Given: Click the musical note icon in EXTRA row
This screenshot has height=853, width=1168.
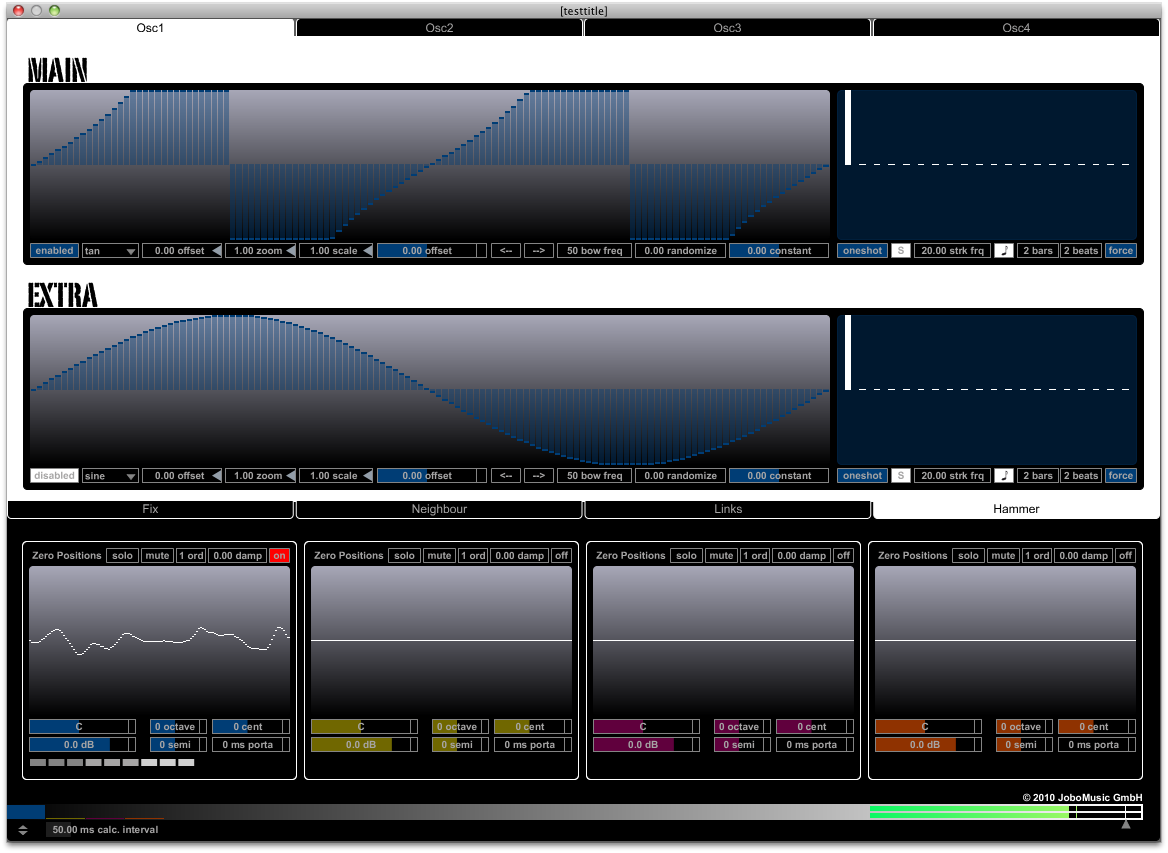Looking at the screenshot, I should [1004, 476].
